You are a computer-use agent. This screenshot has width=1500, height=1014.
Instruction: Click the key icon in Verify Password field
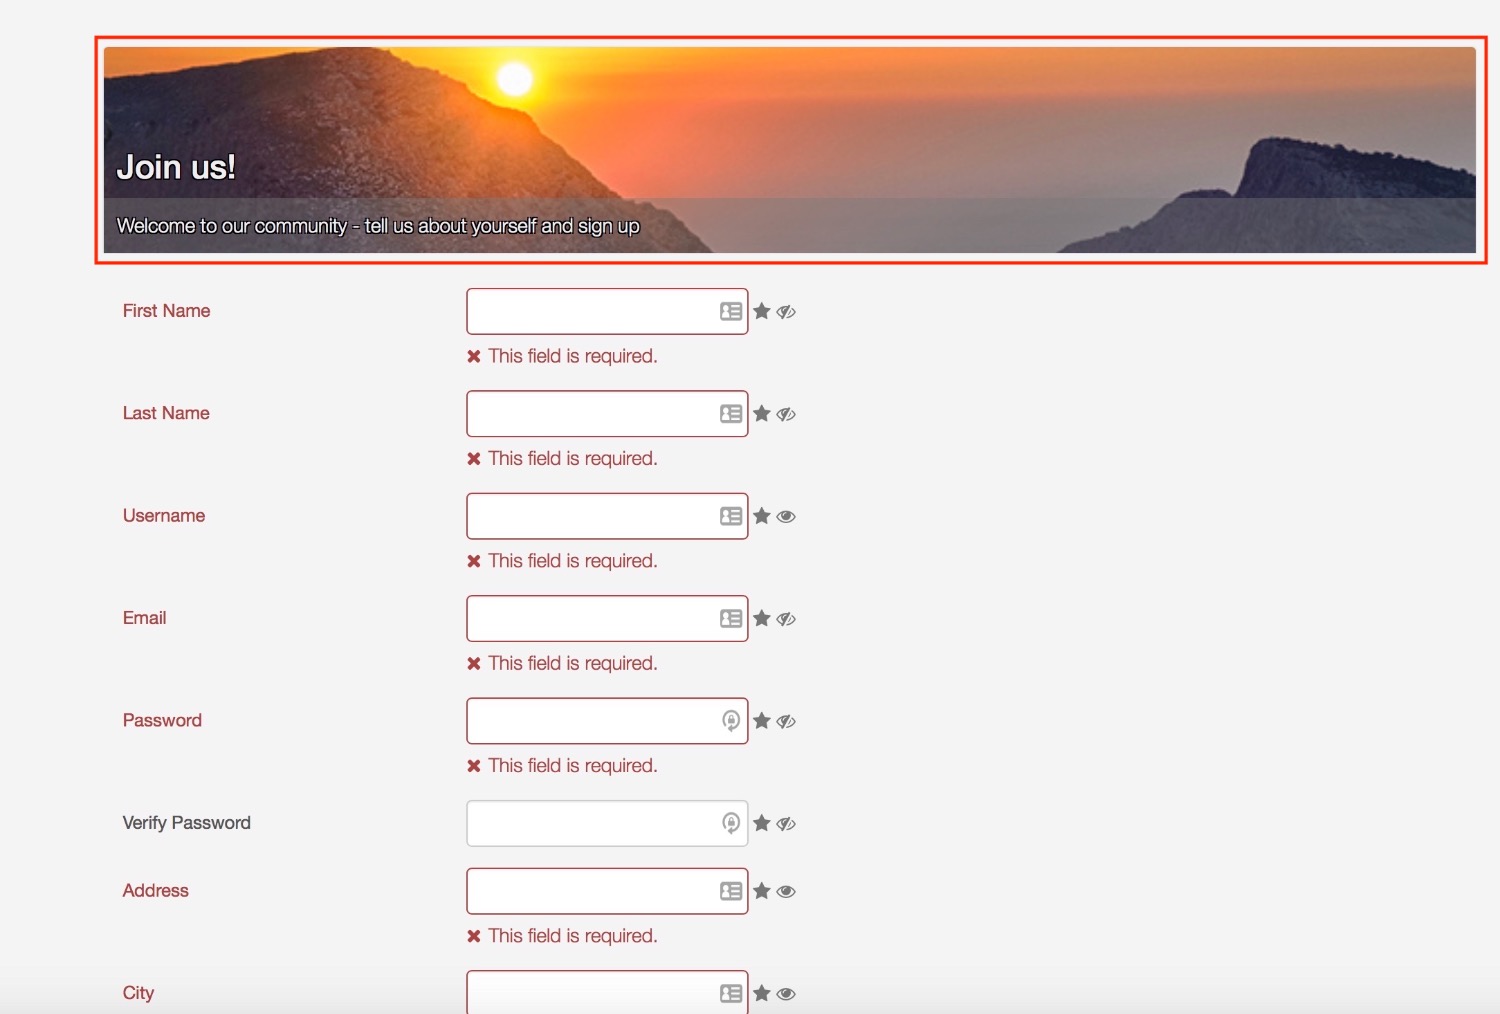point(731,823)
